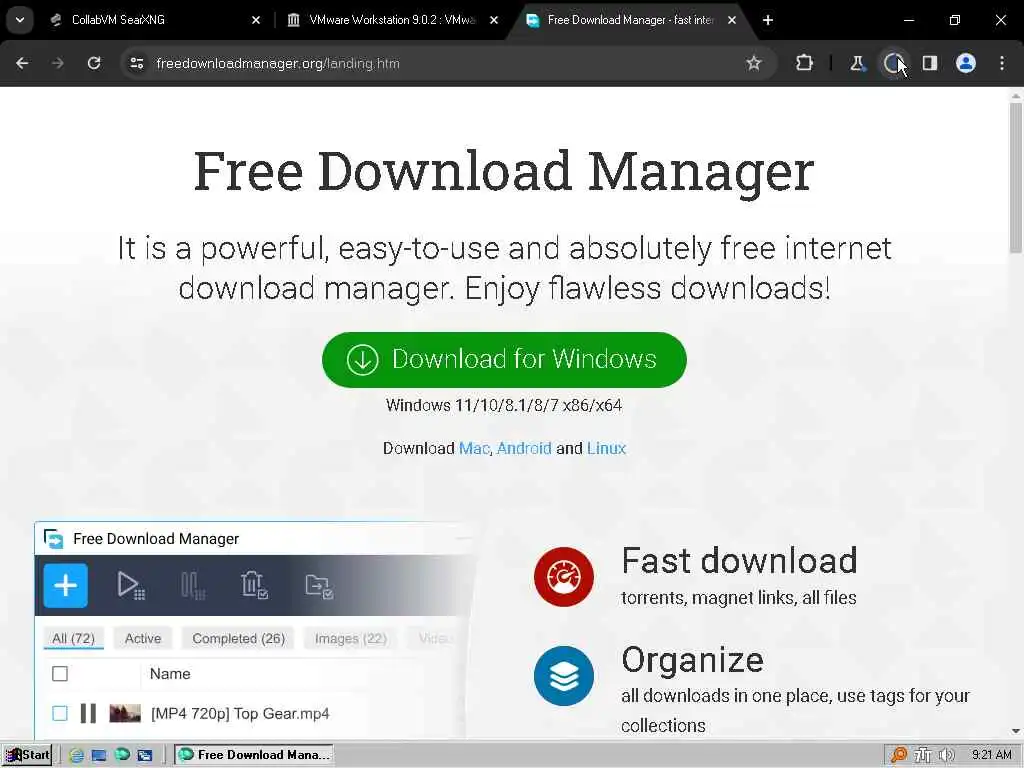1024x768 pixels.
Task: Click the fourth quick launch window icon
Action: tap(144, 755)
